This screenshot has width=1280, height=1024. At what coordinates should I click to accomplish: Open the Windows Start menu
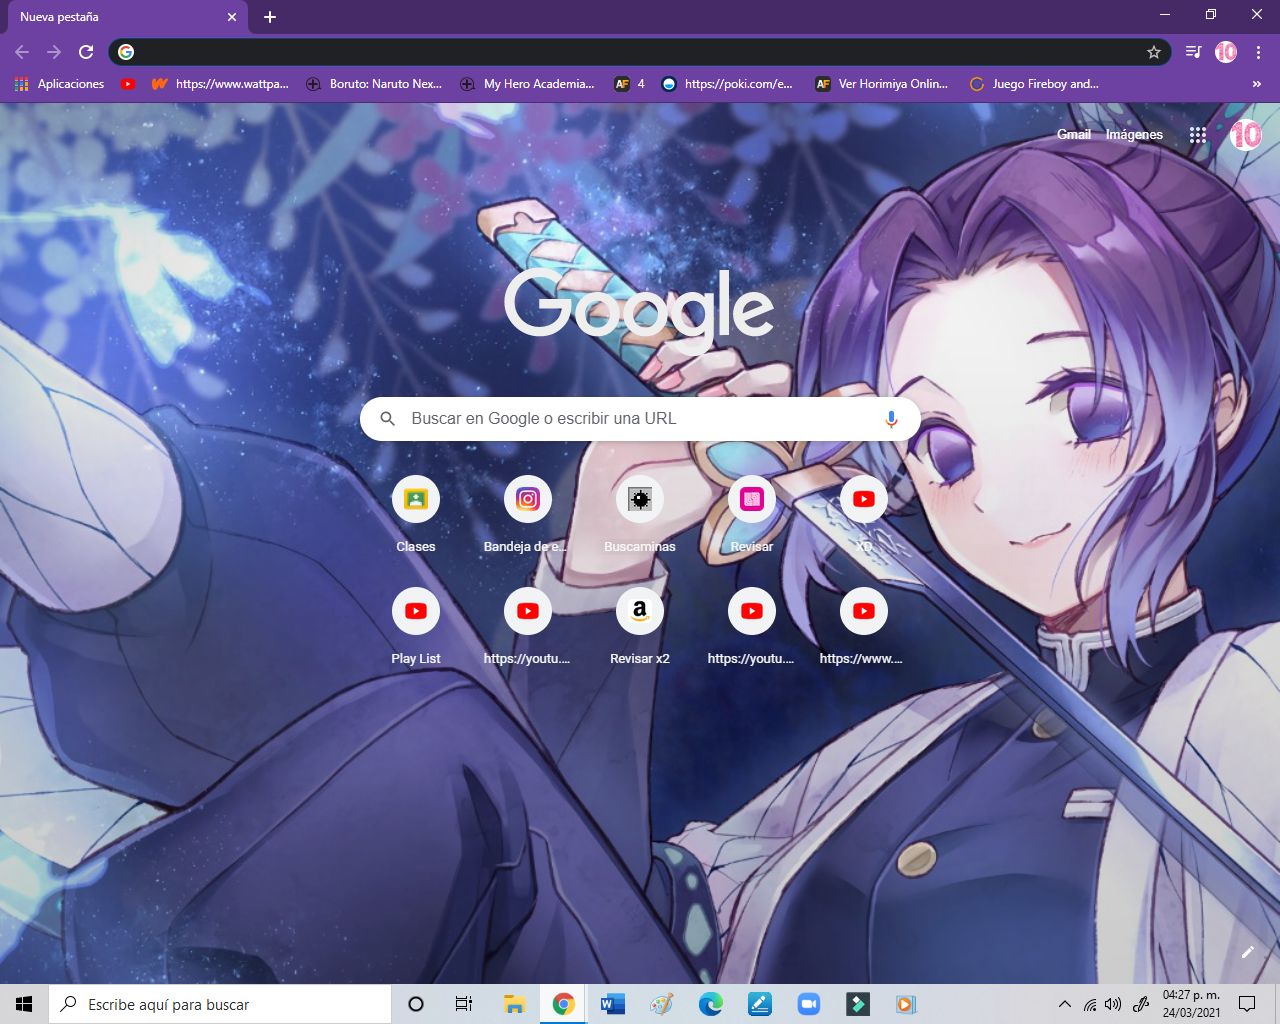point(24,1004)
